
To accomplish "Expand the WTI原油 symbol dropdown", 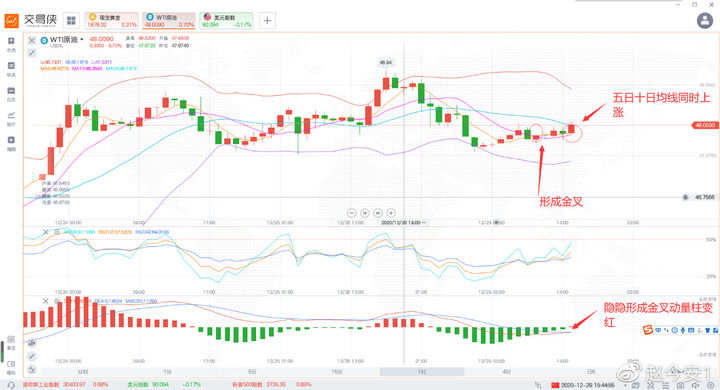I will pos(82,40).
